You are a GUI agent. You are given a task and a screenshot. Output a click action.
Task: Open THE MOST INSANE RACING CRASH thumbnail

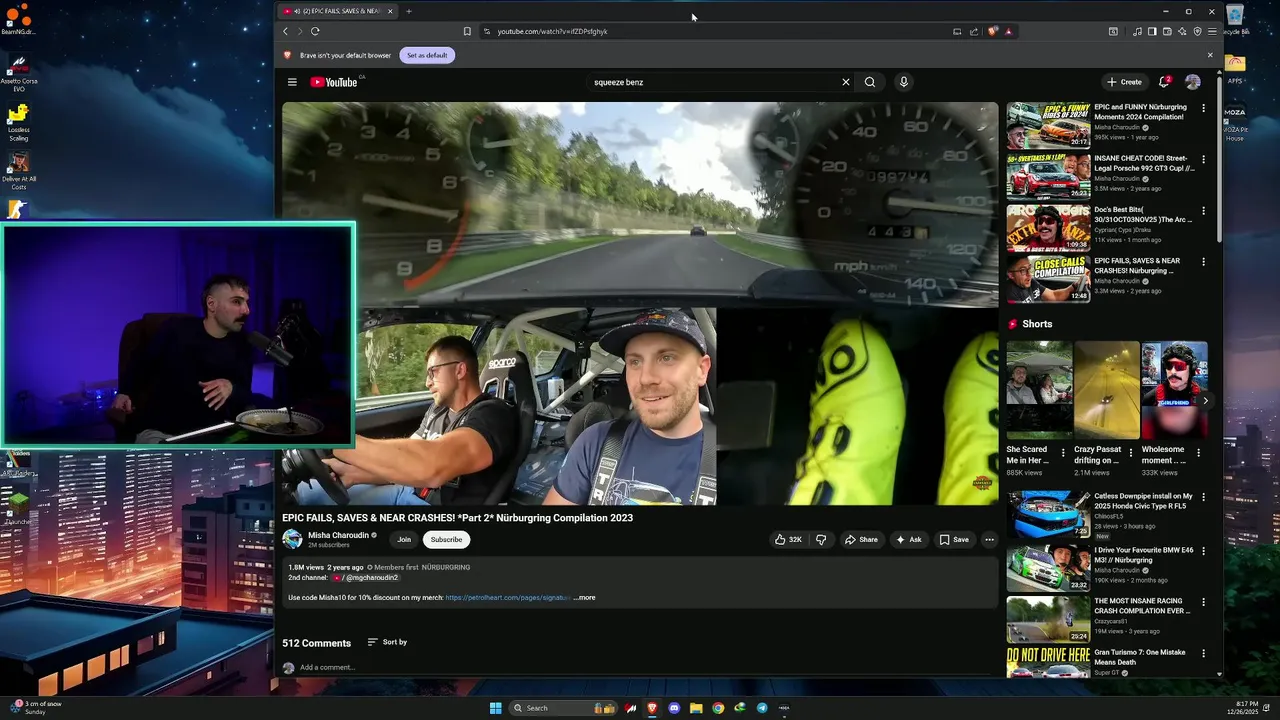1048,619
